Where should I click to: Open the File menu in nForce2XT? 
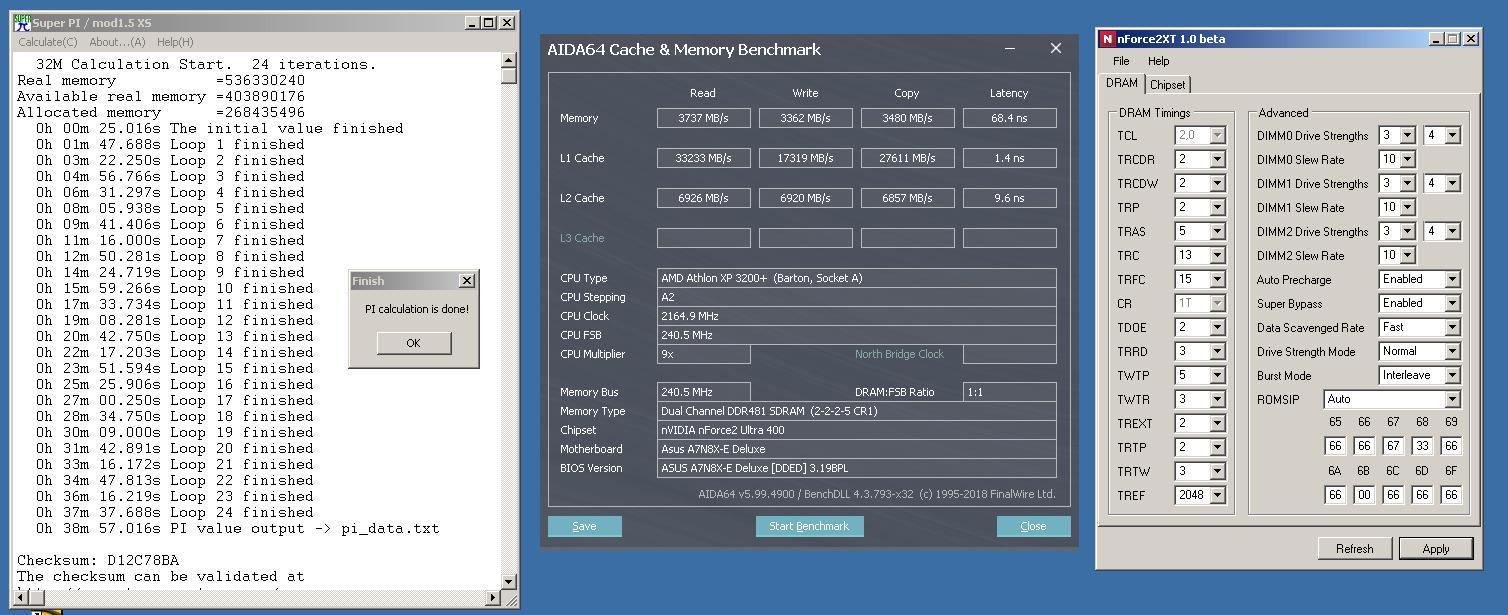pos(1121,61)
